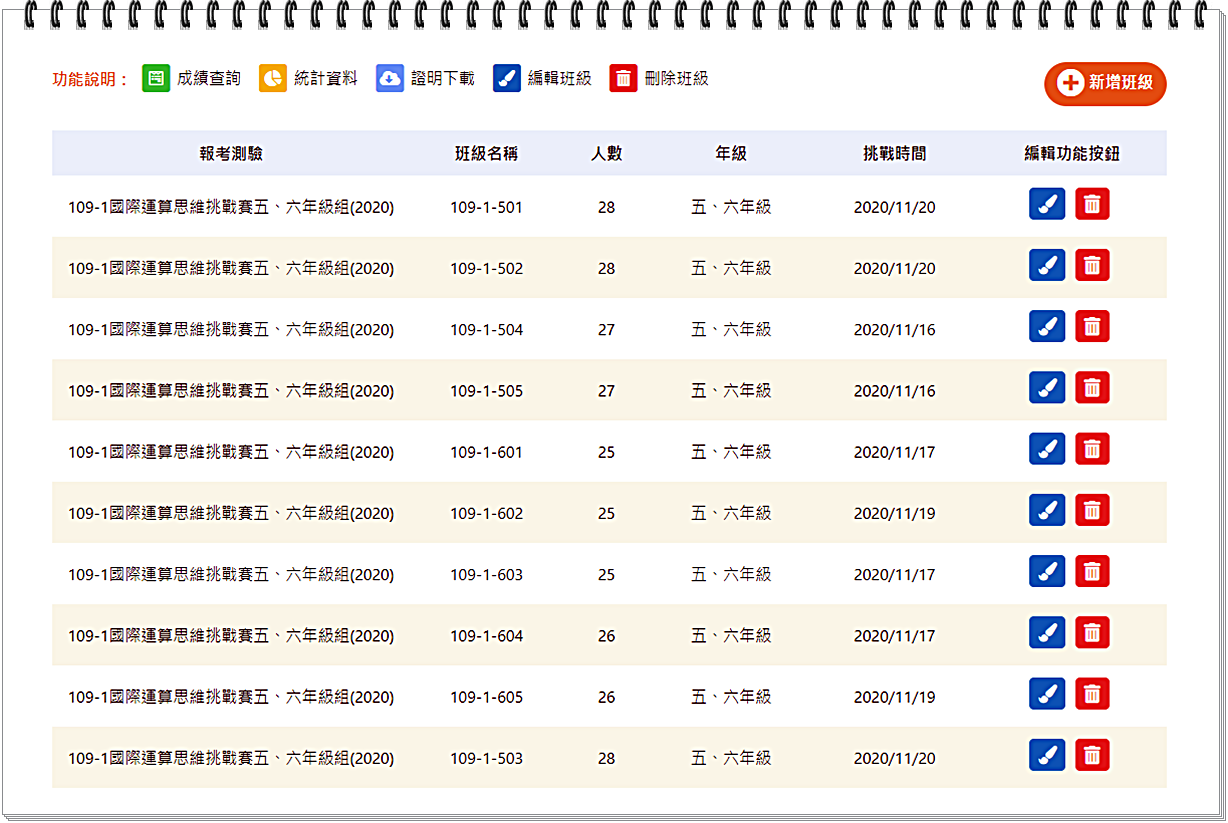Edit class 109-1-504

[x=1047, y=326]
